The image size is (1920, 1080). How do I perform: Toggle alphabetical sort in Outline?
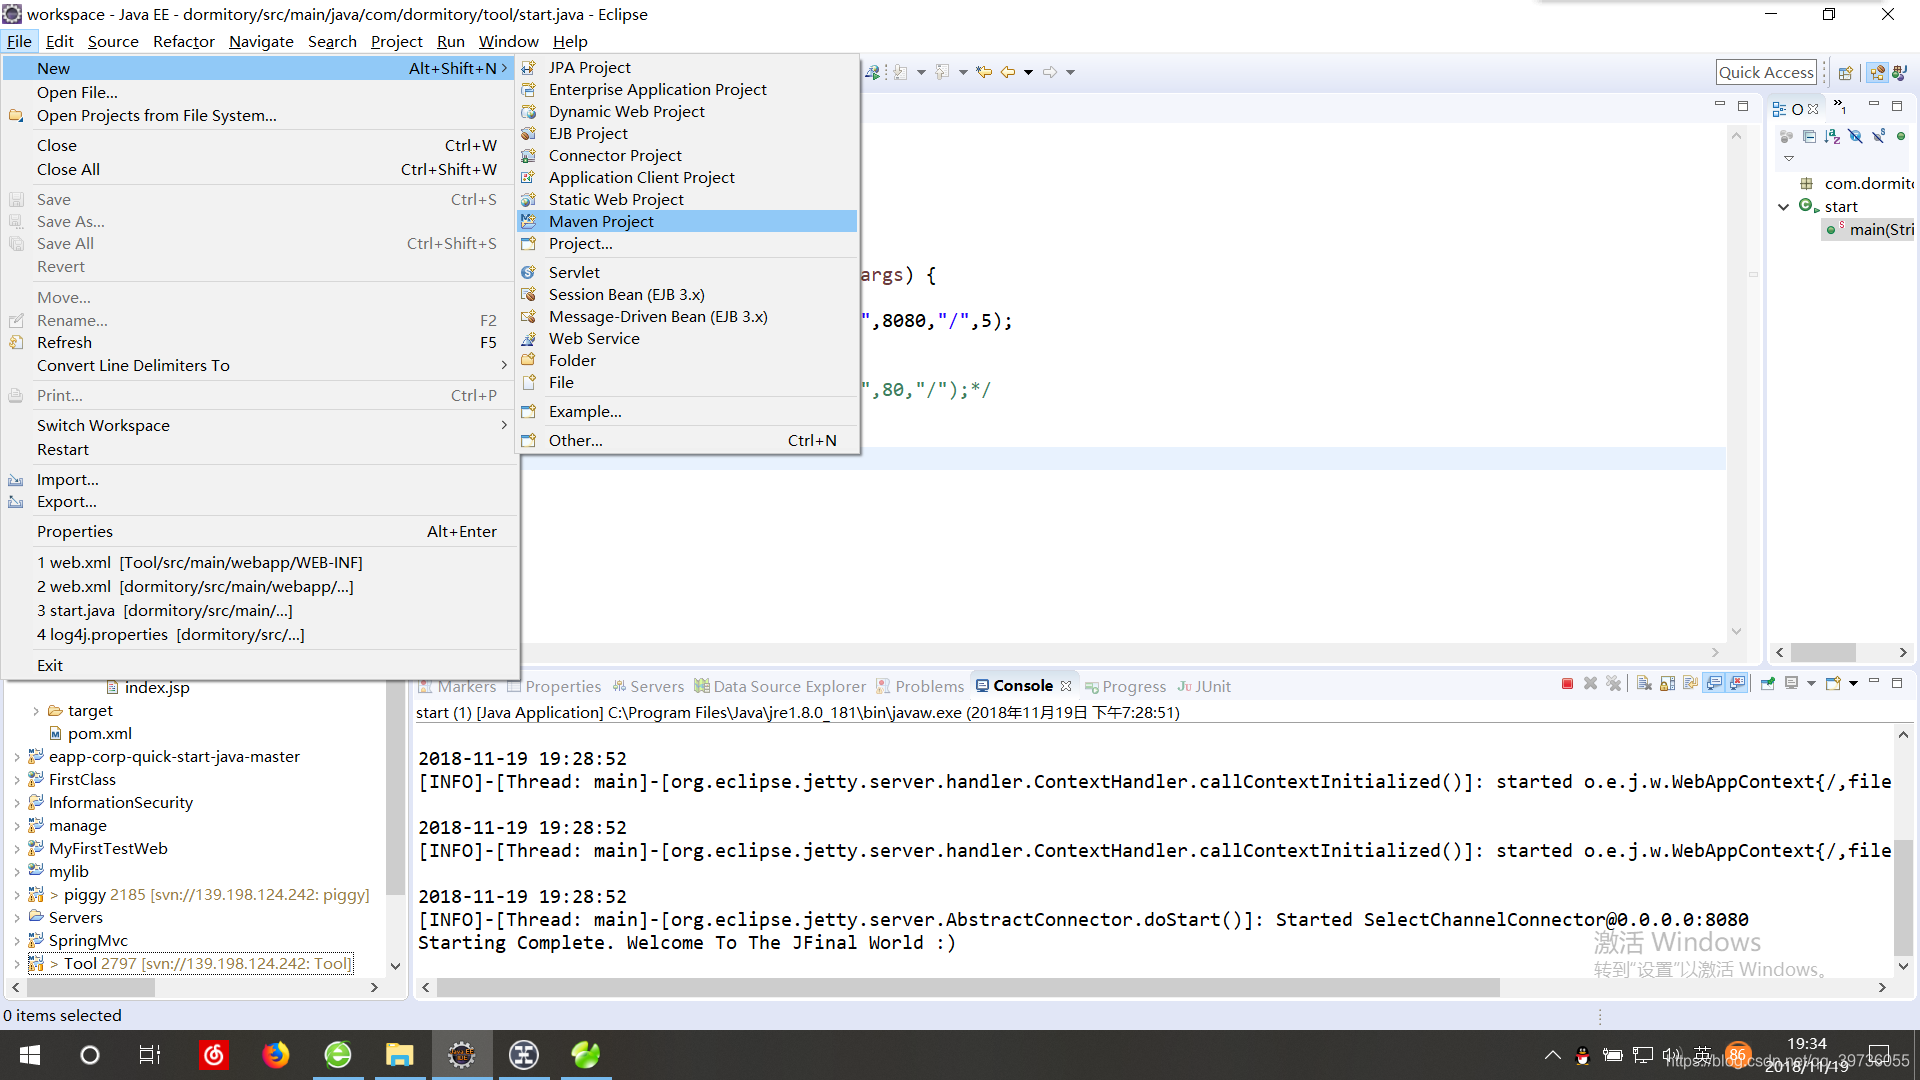[1832, 136]
